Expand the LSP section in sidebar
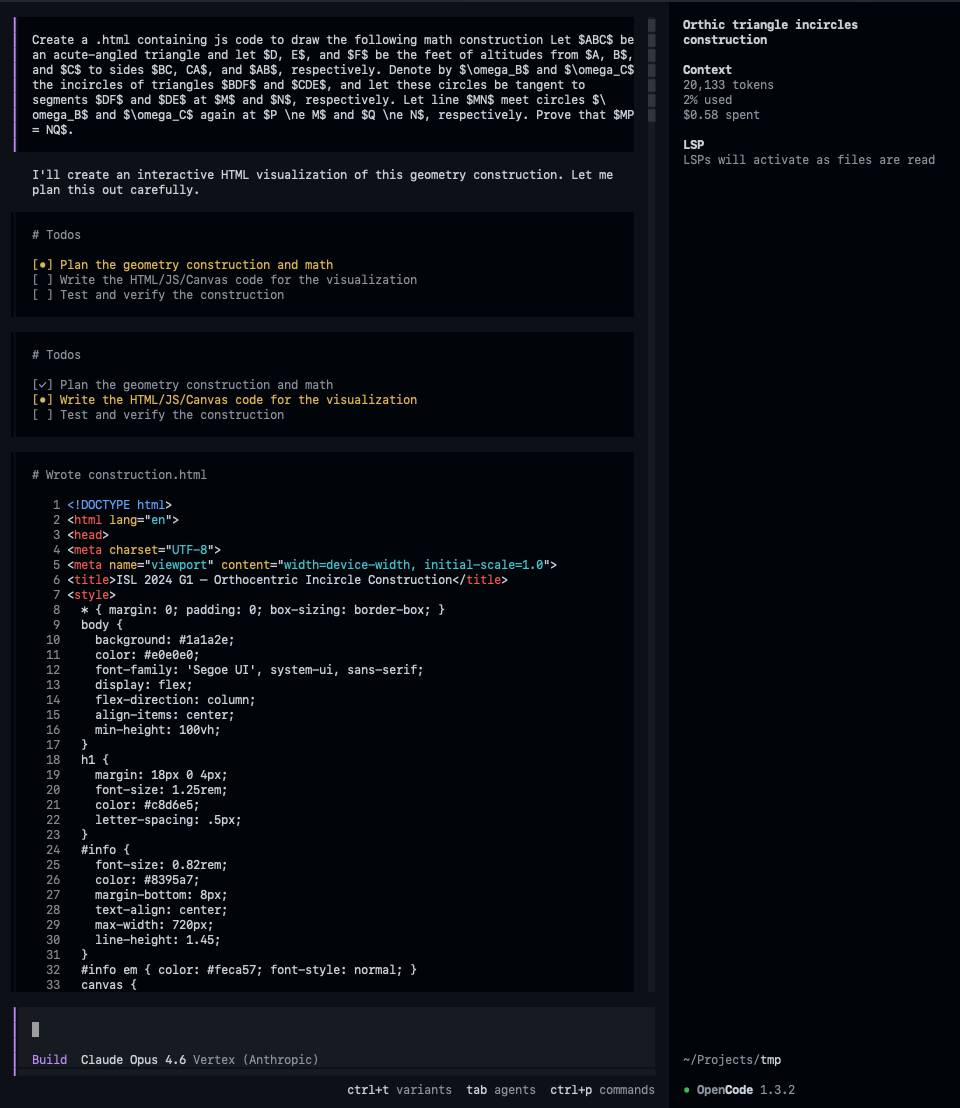The height and width of the screenshot is (1108, 960). click(693, 145)
